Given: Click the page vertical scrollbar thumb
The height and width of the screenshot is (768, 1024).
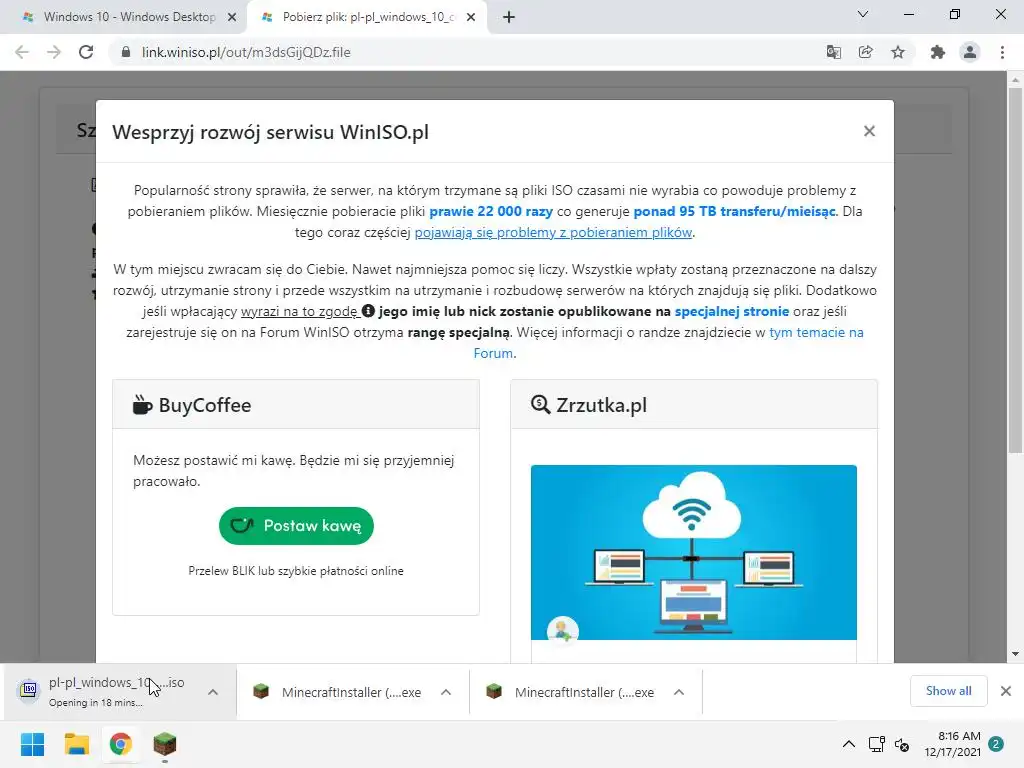Looking at the screenshot, I should (x=1015, y=271).
